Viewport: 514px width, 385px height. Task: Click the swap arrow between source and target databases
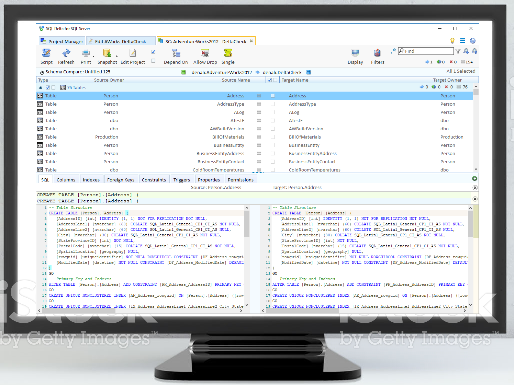[x=257, y=72]
